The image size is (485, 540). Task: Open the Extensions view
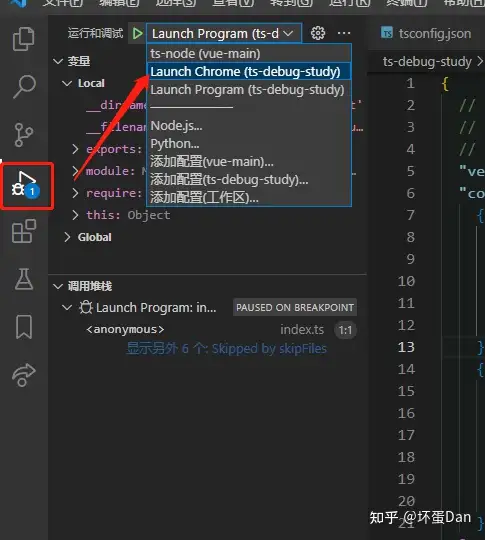pyautogui.click(x=24, y=231)
